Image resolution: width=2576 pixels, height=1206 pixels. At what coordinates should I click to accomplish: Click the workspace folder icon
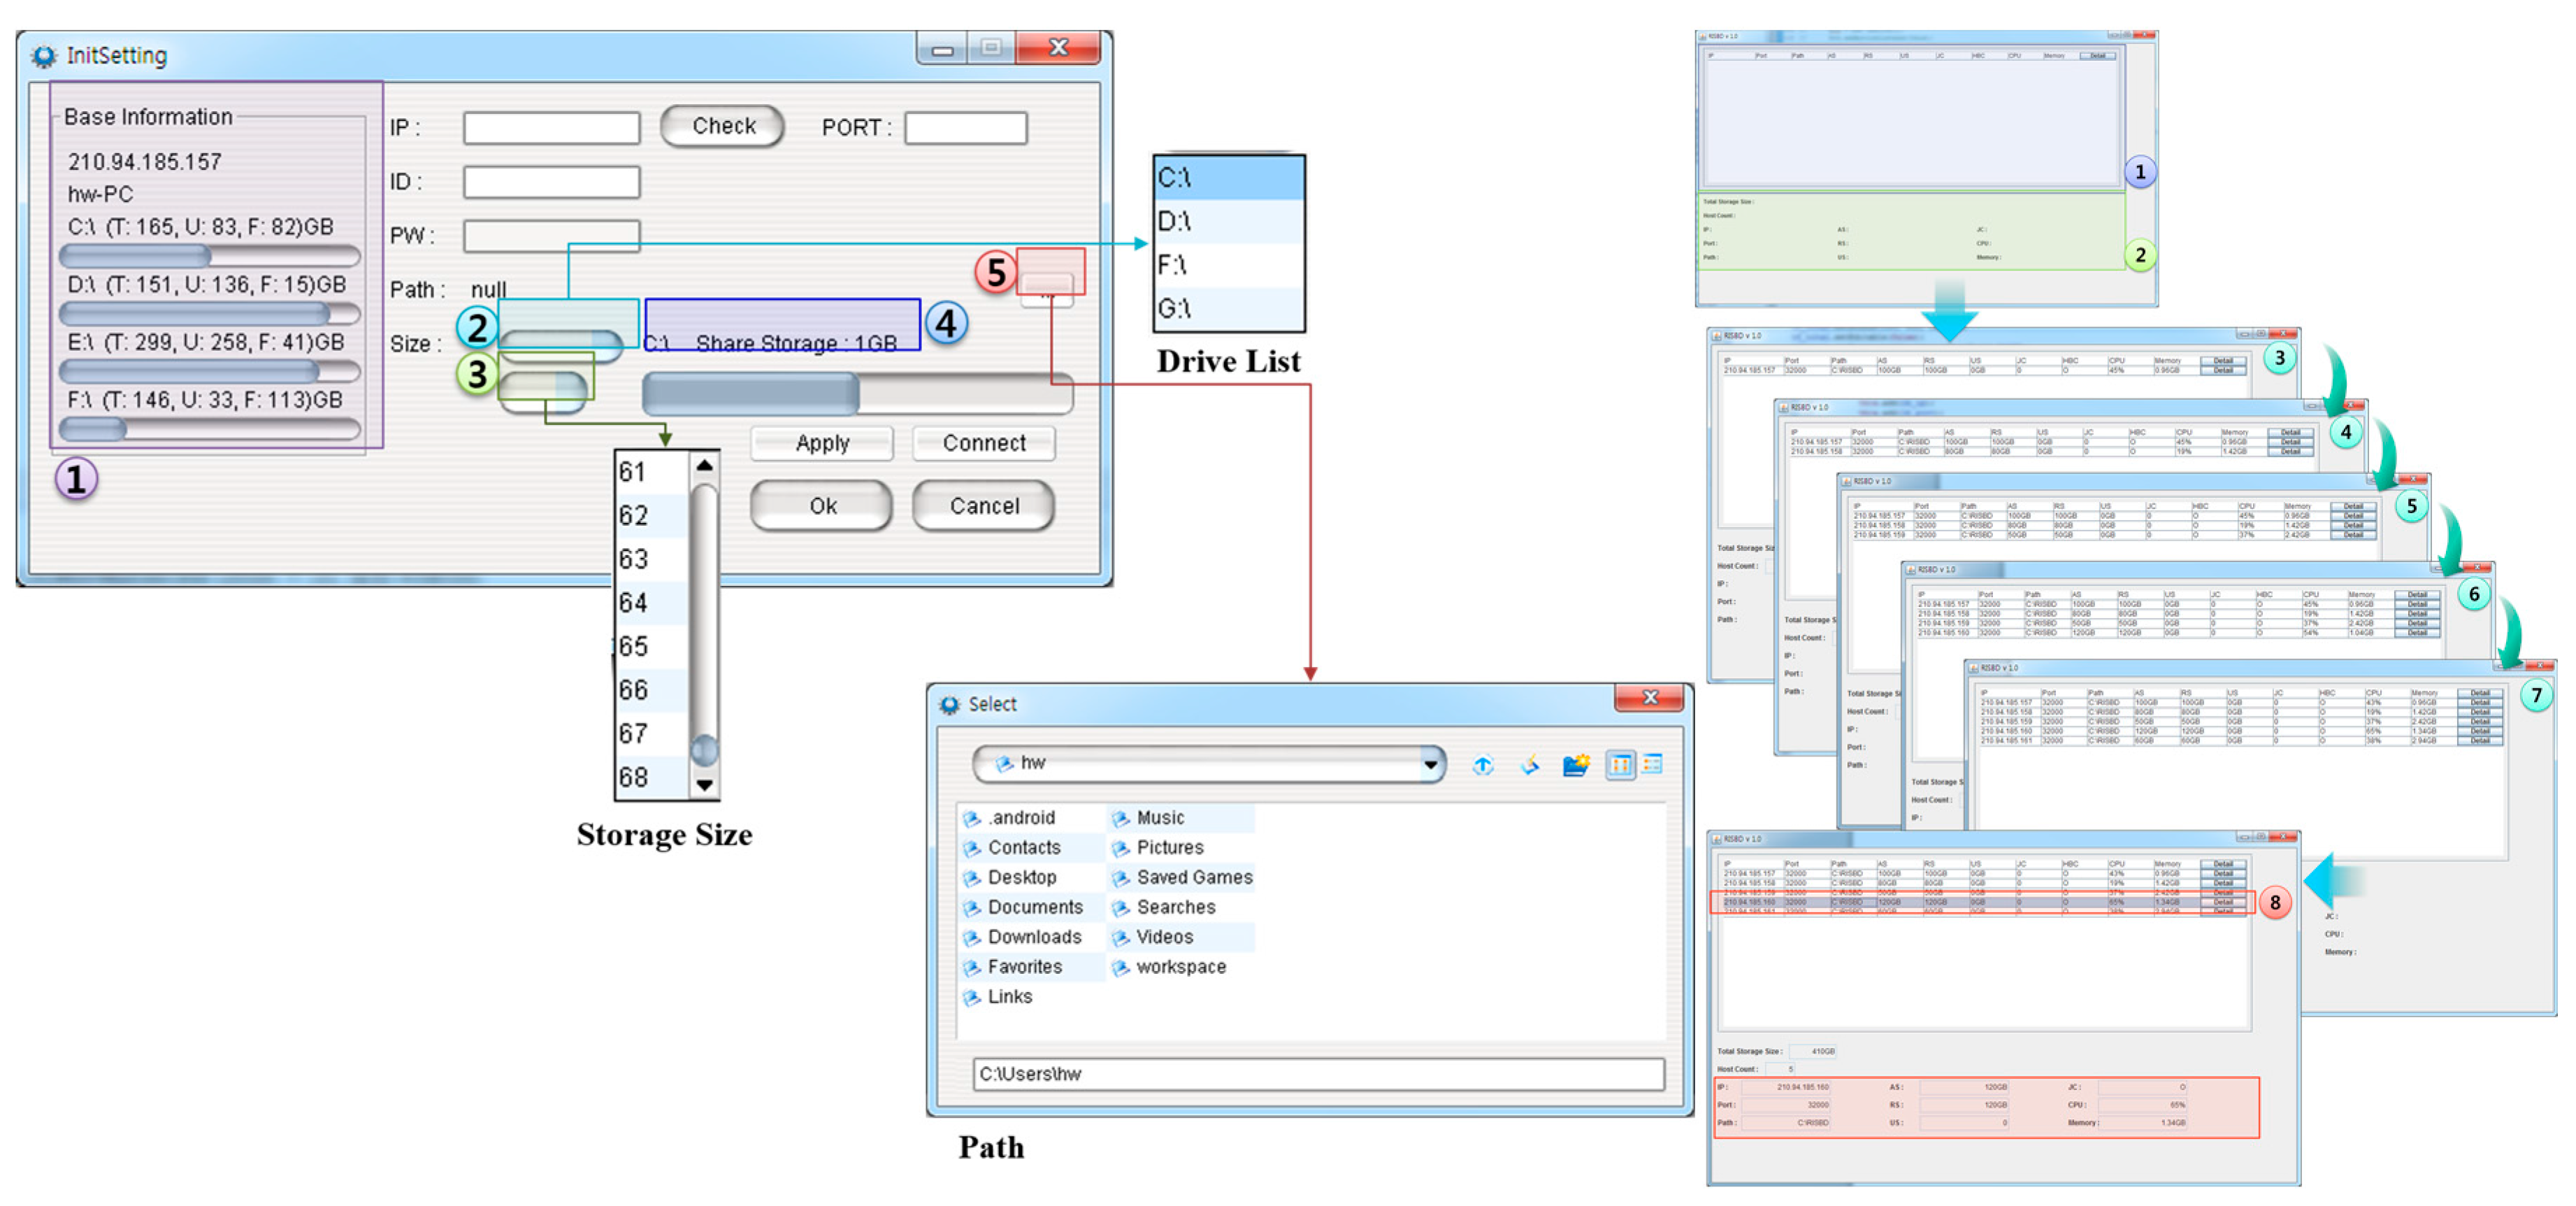(x=1120, y=968)
